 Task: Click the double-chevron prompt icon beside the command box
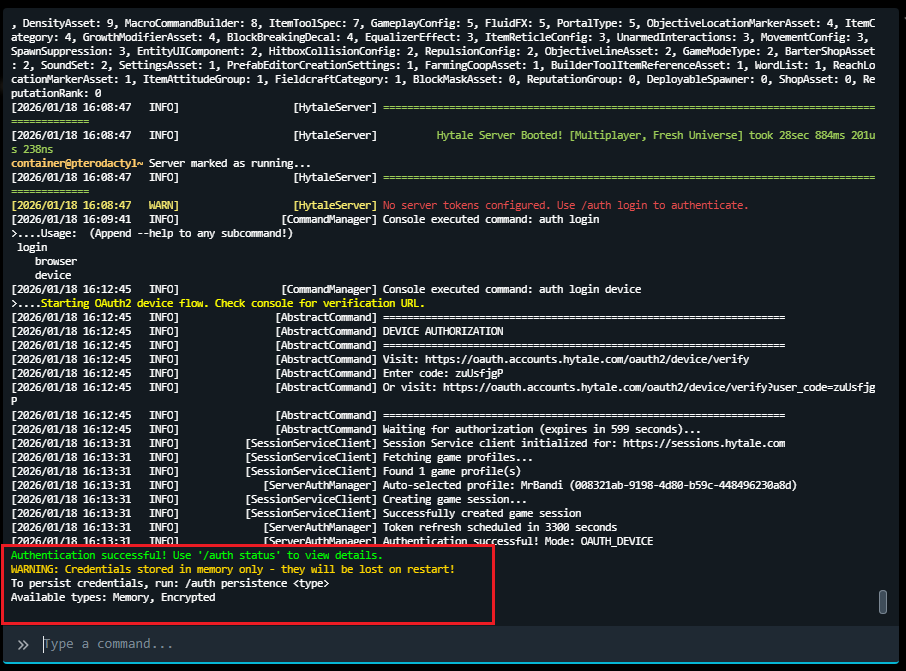pyautogui.click(x=23, y=644)
